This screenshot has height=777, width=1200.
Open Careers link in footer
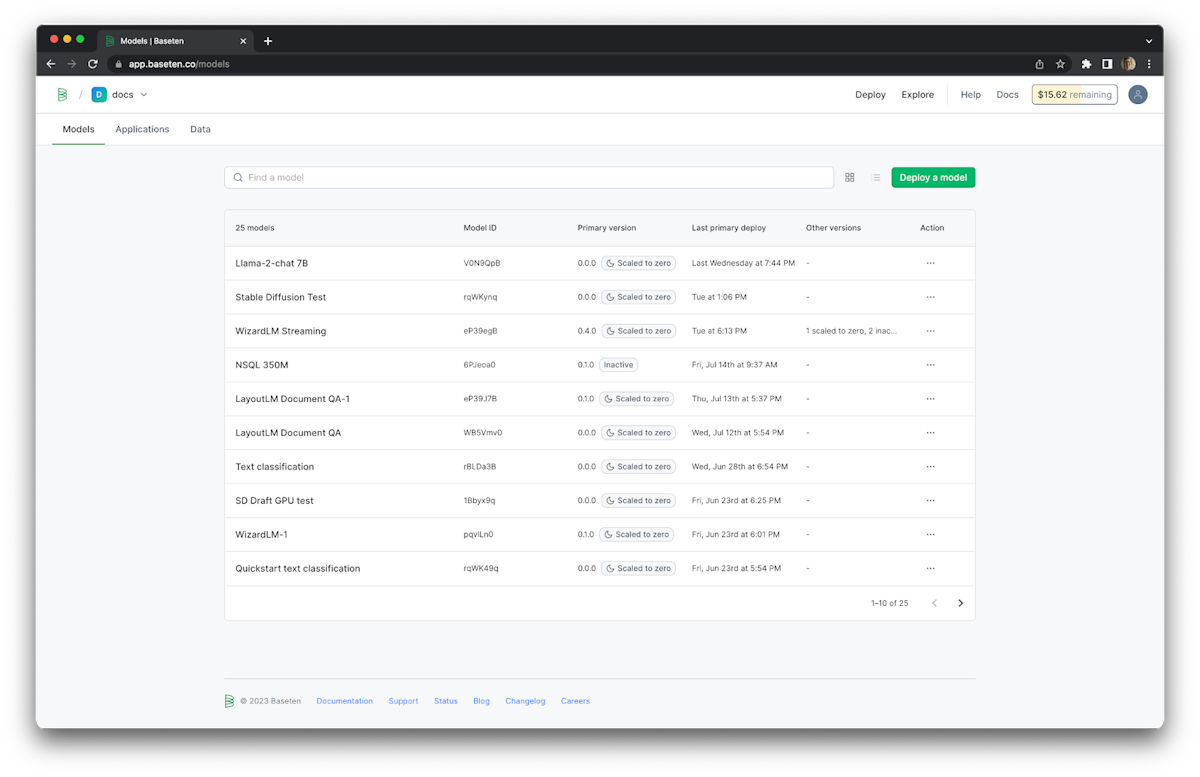click(575, 701)
